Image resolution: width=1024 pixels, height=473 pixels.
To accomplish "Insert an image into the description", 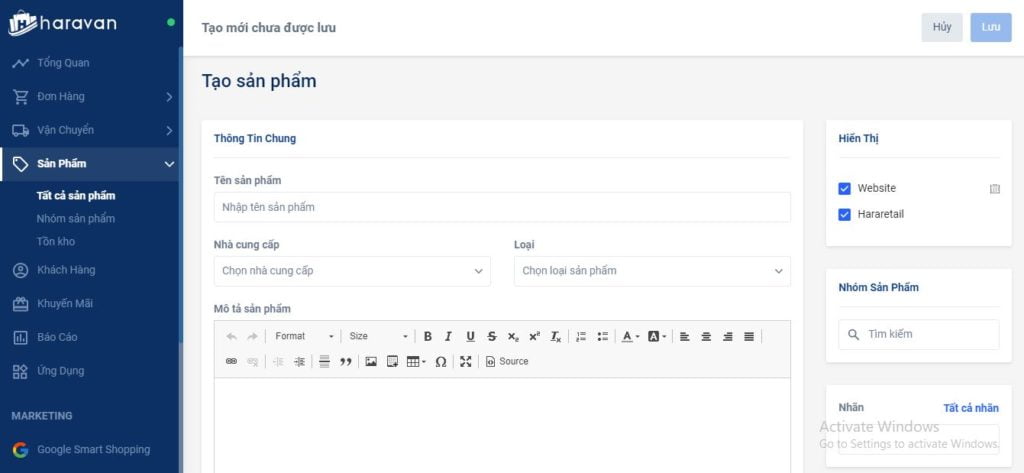I will [x=371, y=361].
